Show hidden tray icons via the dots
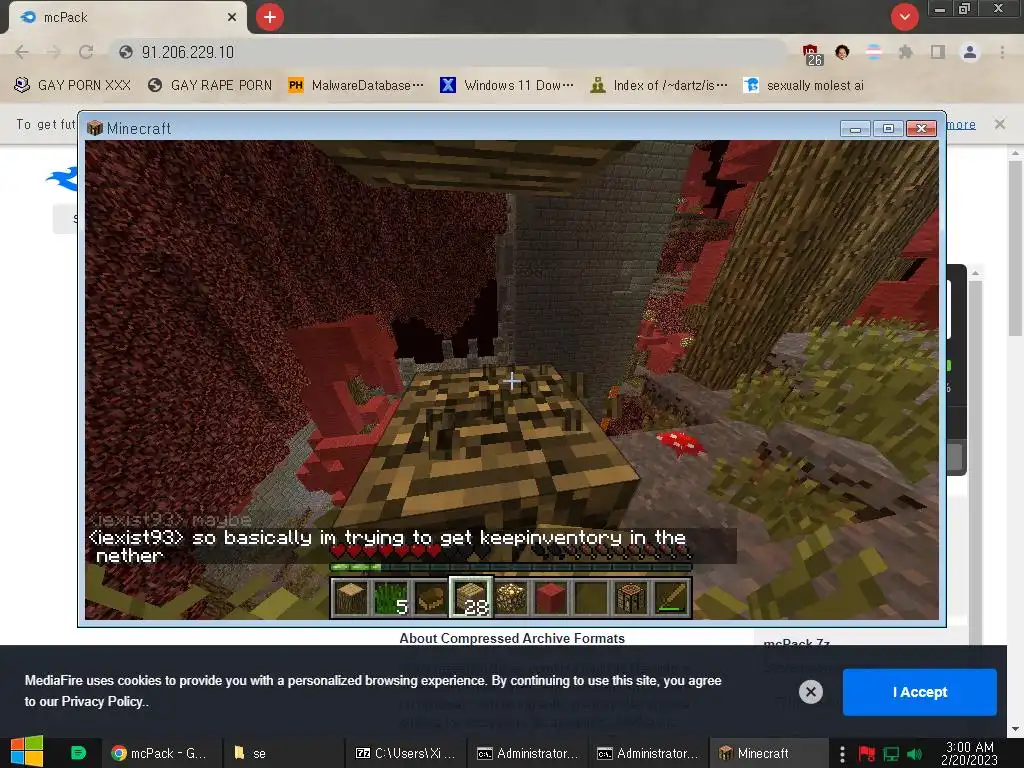The image size is (1024, 768). click(x=842, y=754)
